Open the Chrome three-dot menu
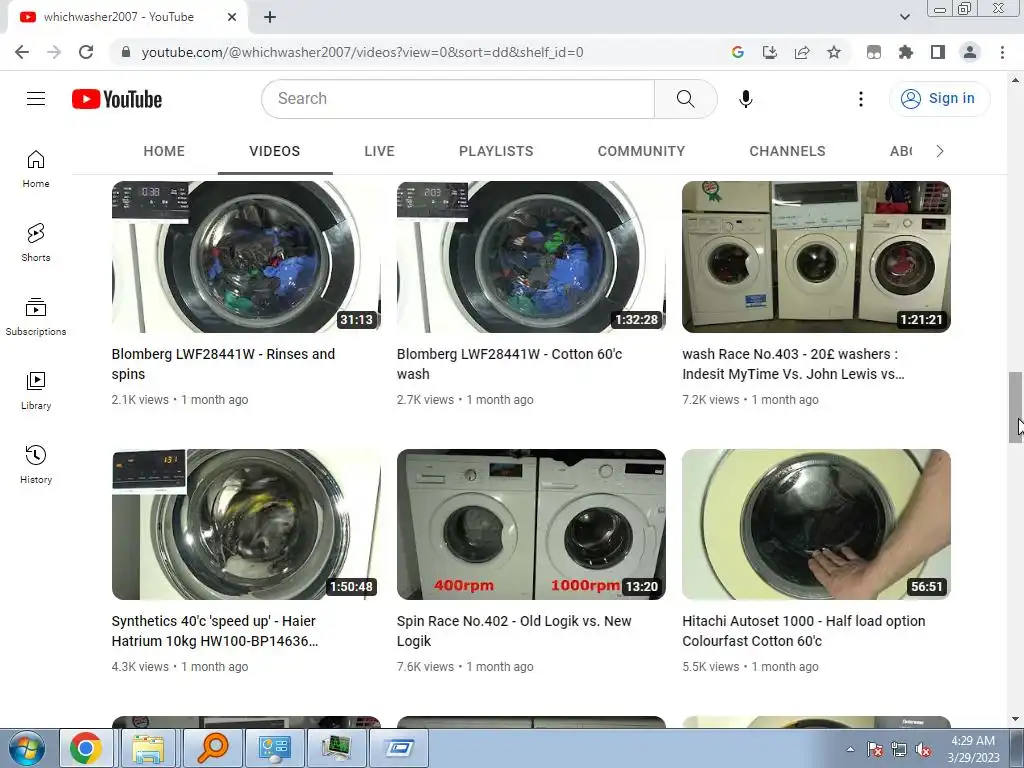The height and width of the screenshot is (768, 1024). (x=1002, y=52)
